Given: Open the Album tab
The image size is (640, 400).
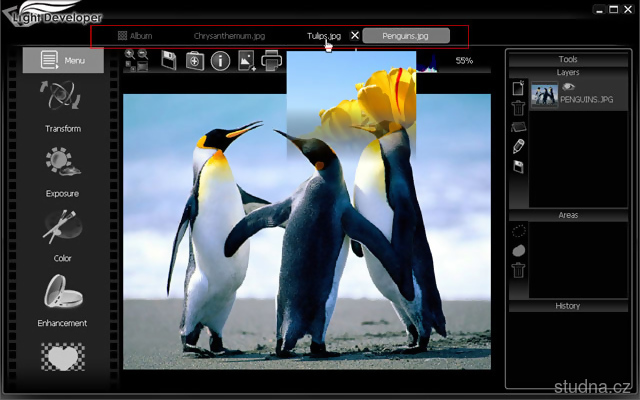Looking at the screenshot, I should pyautogui.click(x=135, y=36).
